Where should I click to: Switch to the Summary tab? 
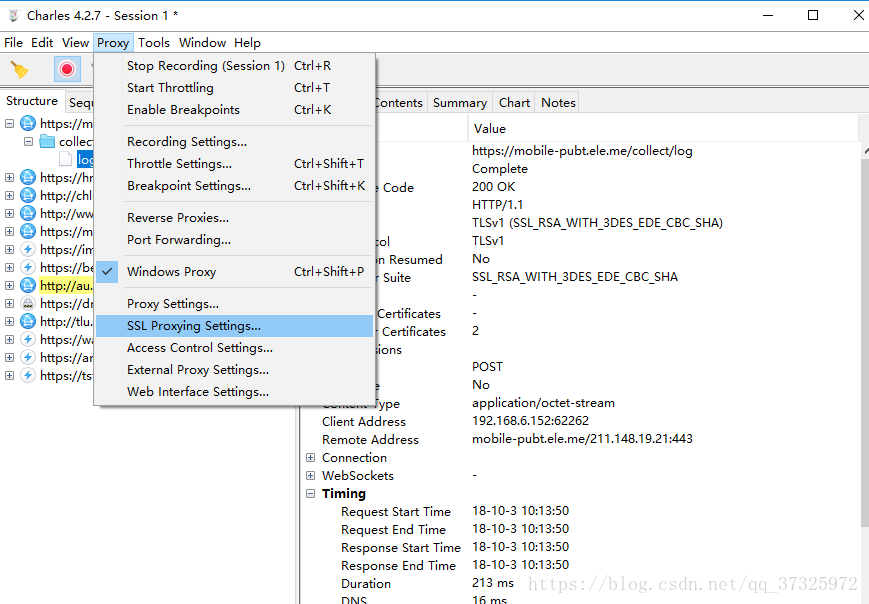459,103
